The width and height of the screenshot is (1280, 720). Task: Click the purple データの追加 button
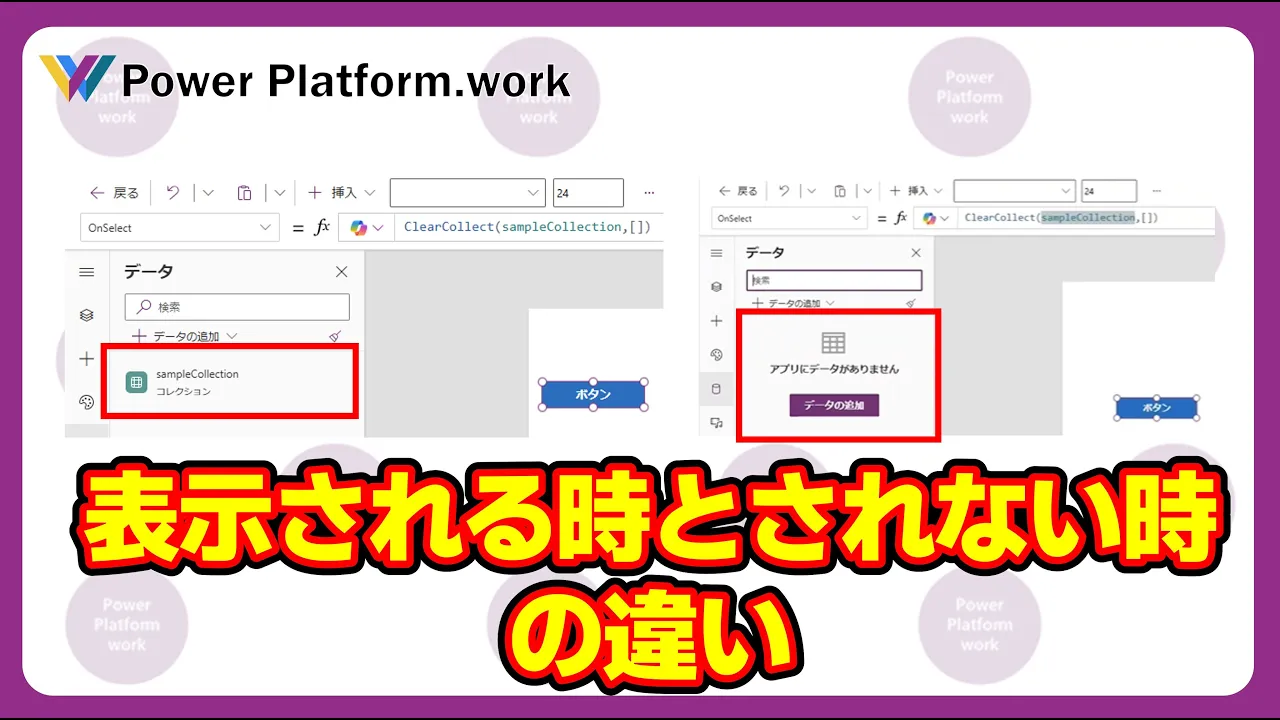(834, 405)
